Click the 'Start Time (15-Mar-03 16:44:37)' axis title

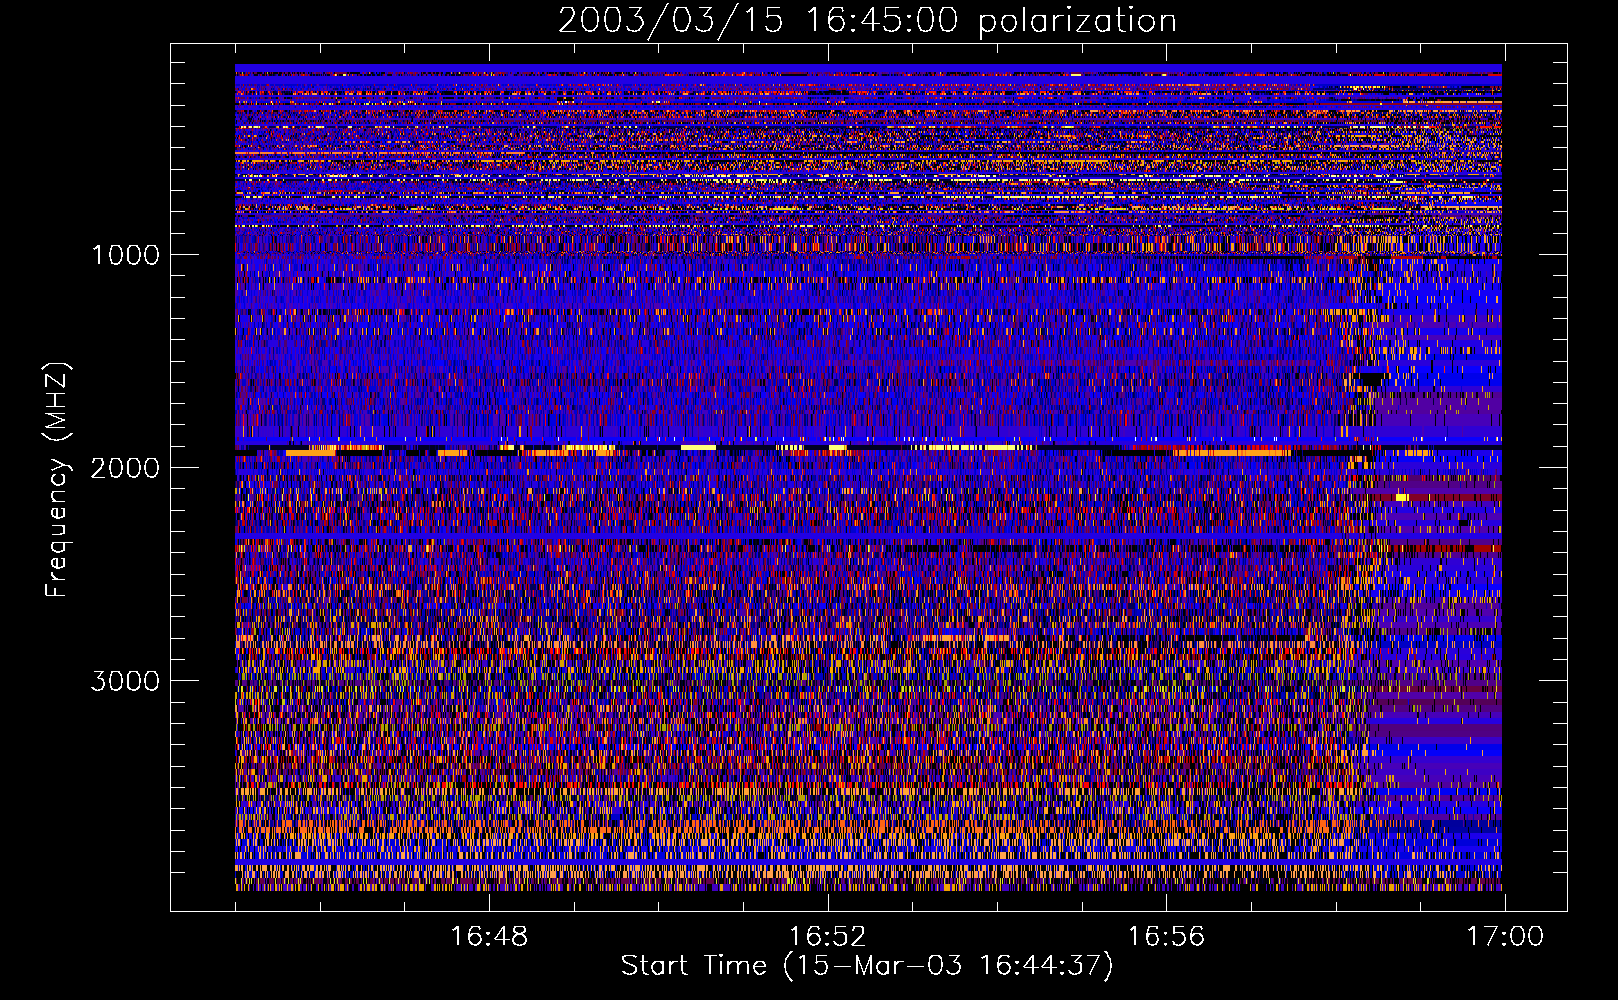click(x=867, y=966)
